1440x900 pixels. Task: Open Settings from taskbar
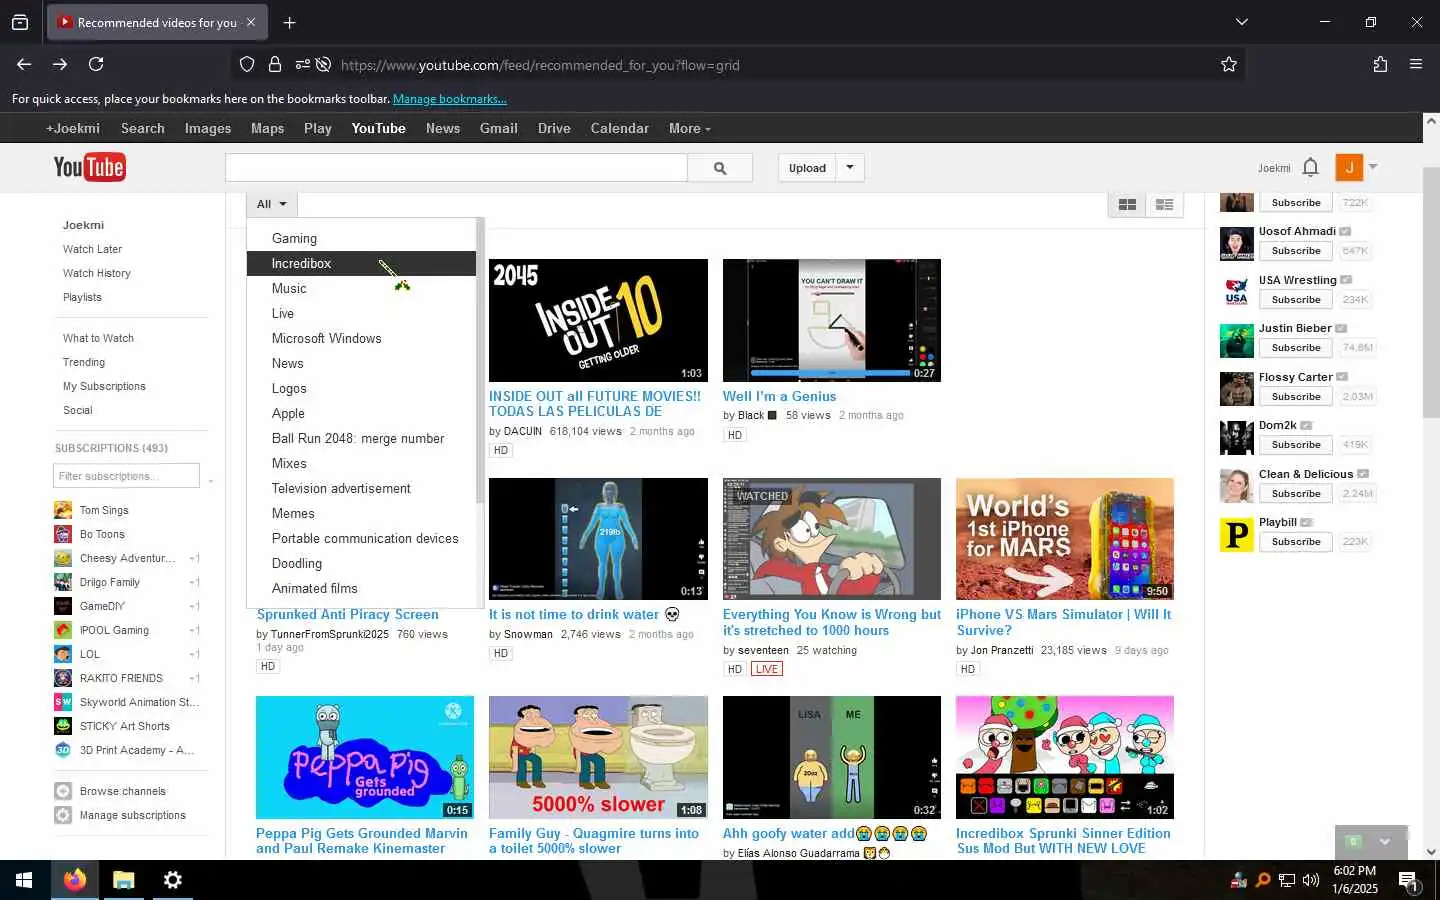pyautogui.click(x=173, y=880)
